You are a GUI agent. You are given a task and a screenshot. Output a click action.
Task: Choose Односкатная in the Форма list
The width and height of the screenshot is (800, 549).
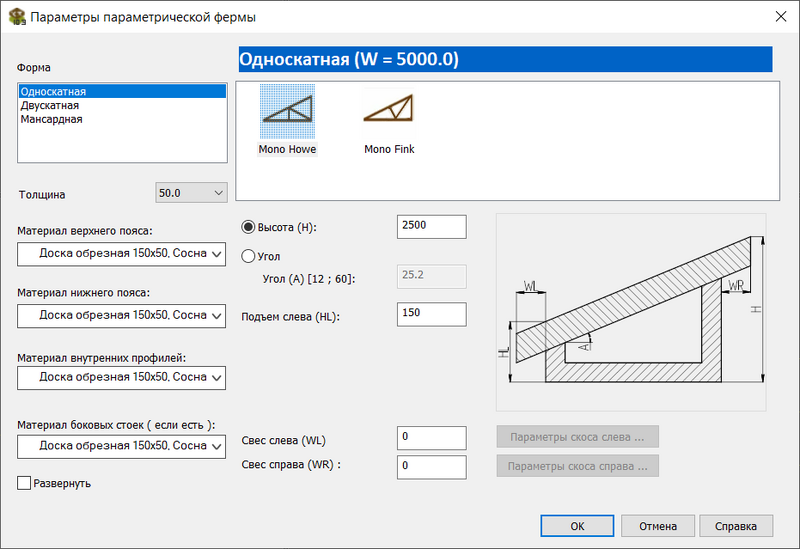[122, 91]
